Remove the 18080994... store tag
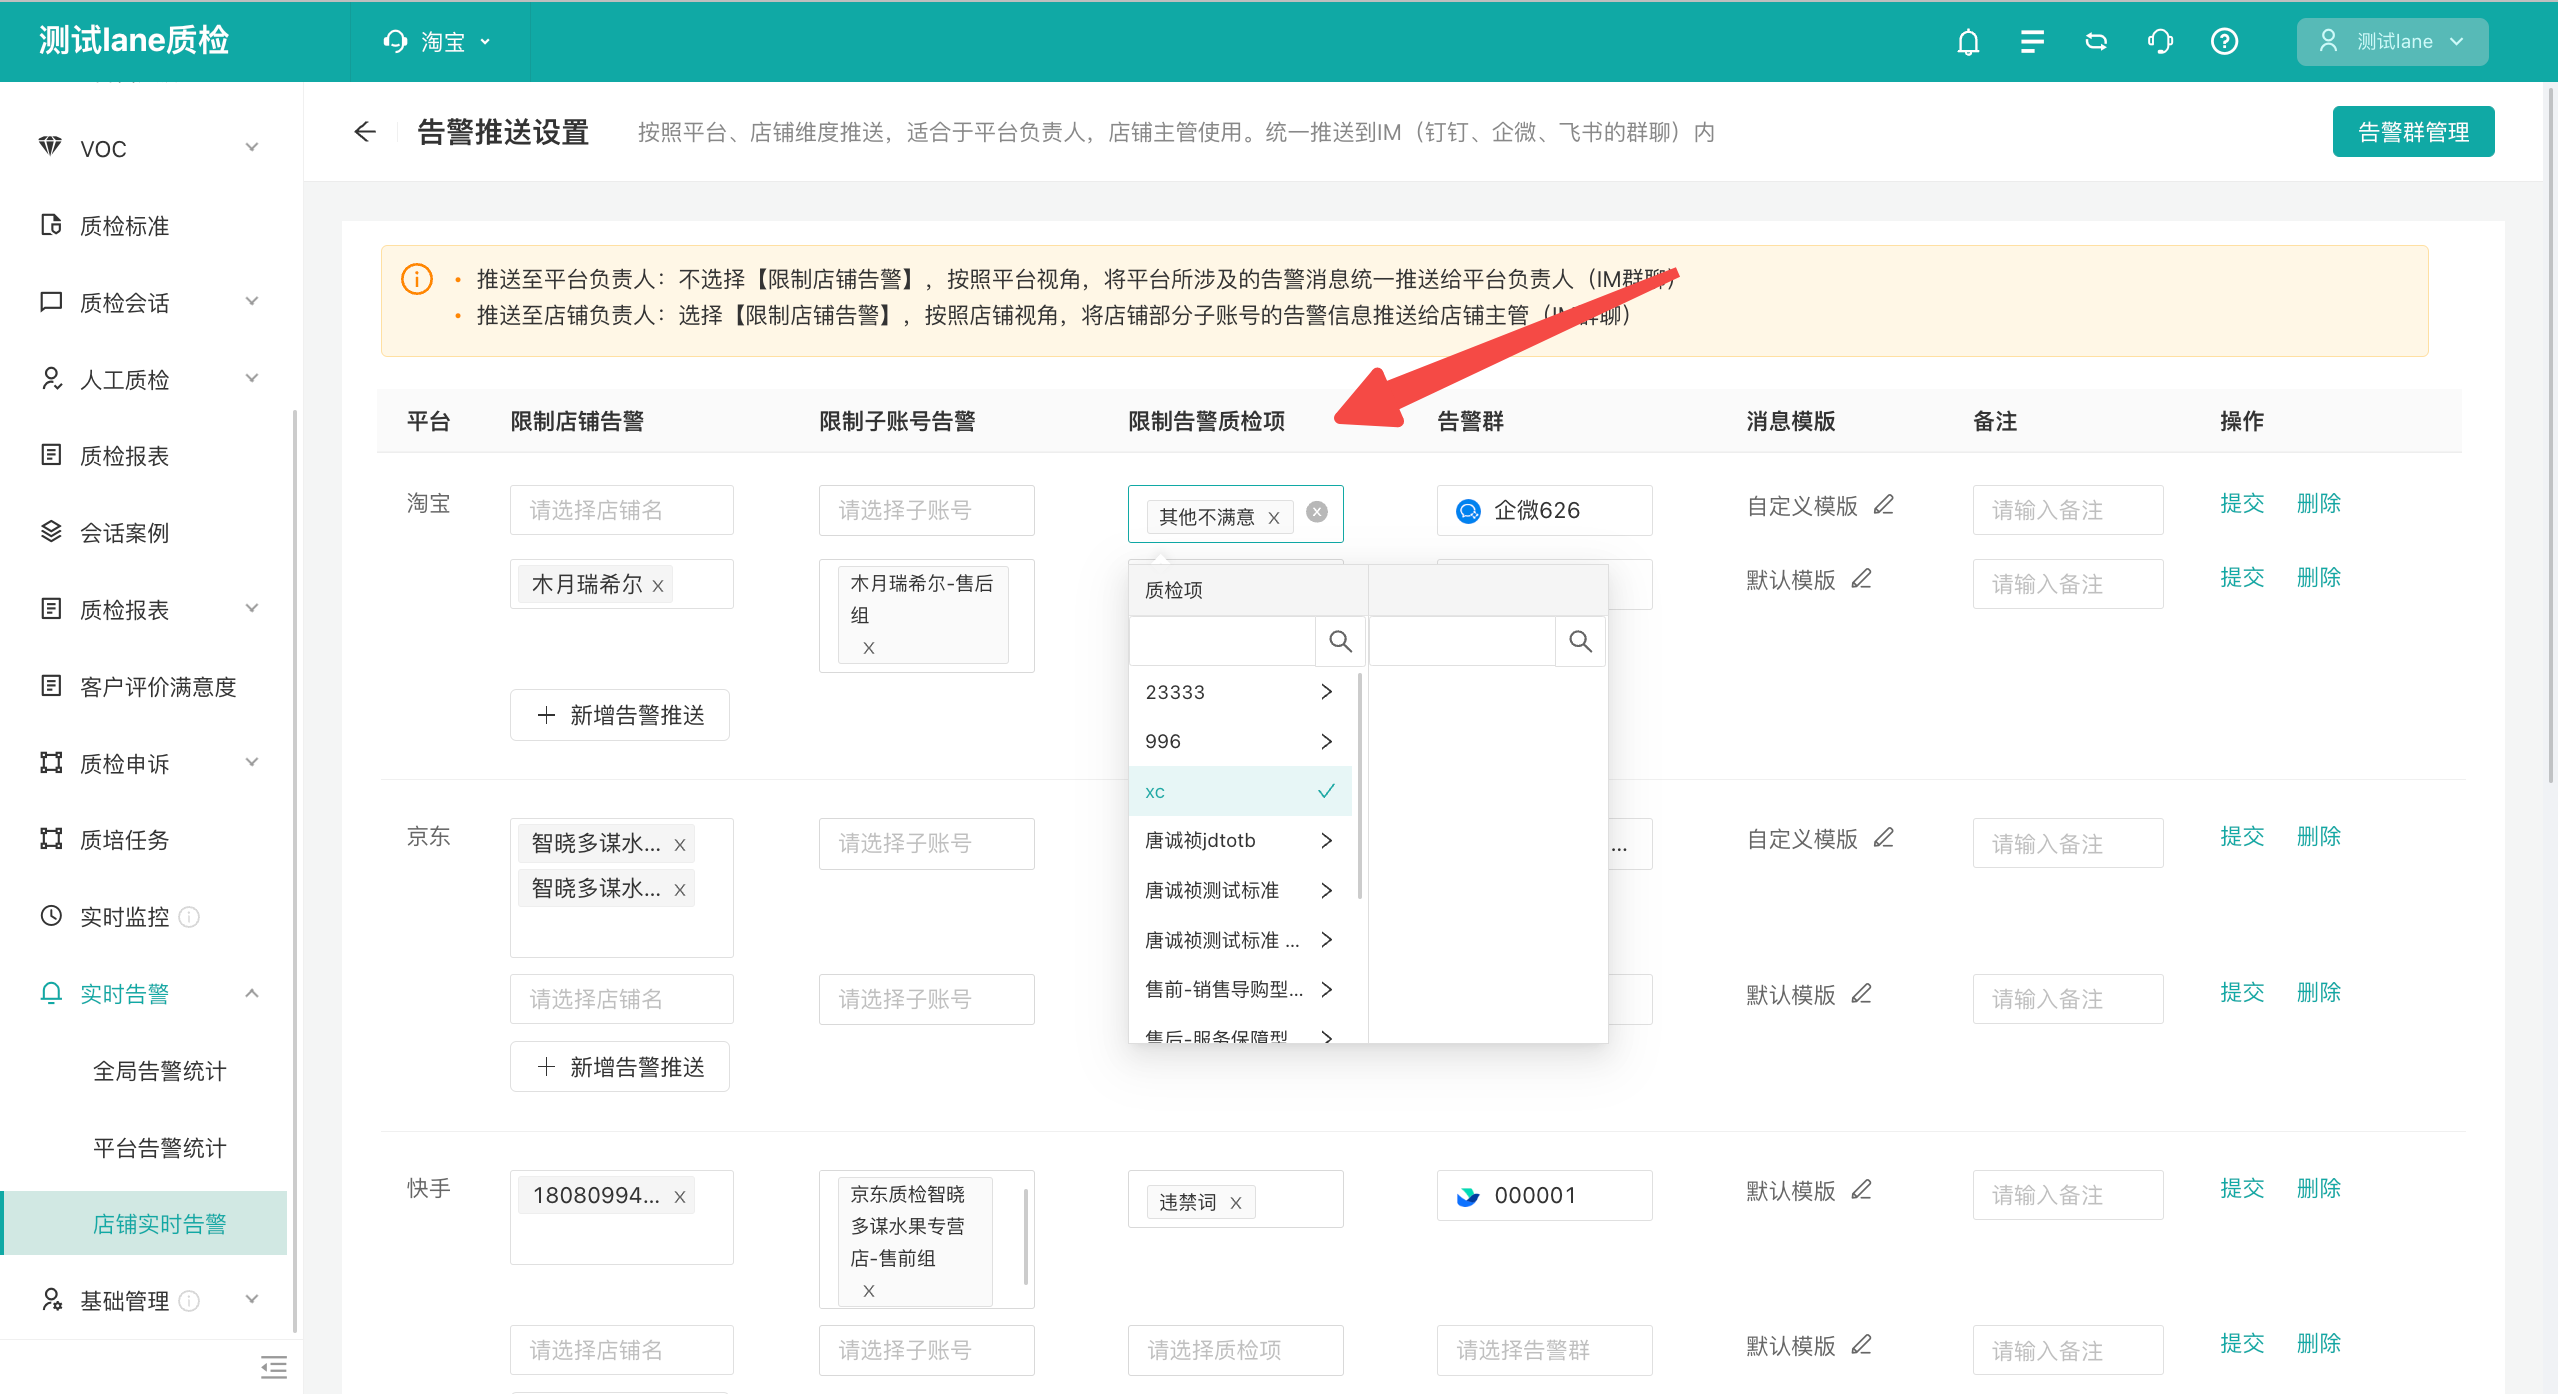This screenshot has height=1394, width=2558. pyautogui.click(x=680, y=1197)
